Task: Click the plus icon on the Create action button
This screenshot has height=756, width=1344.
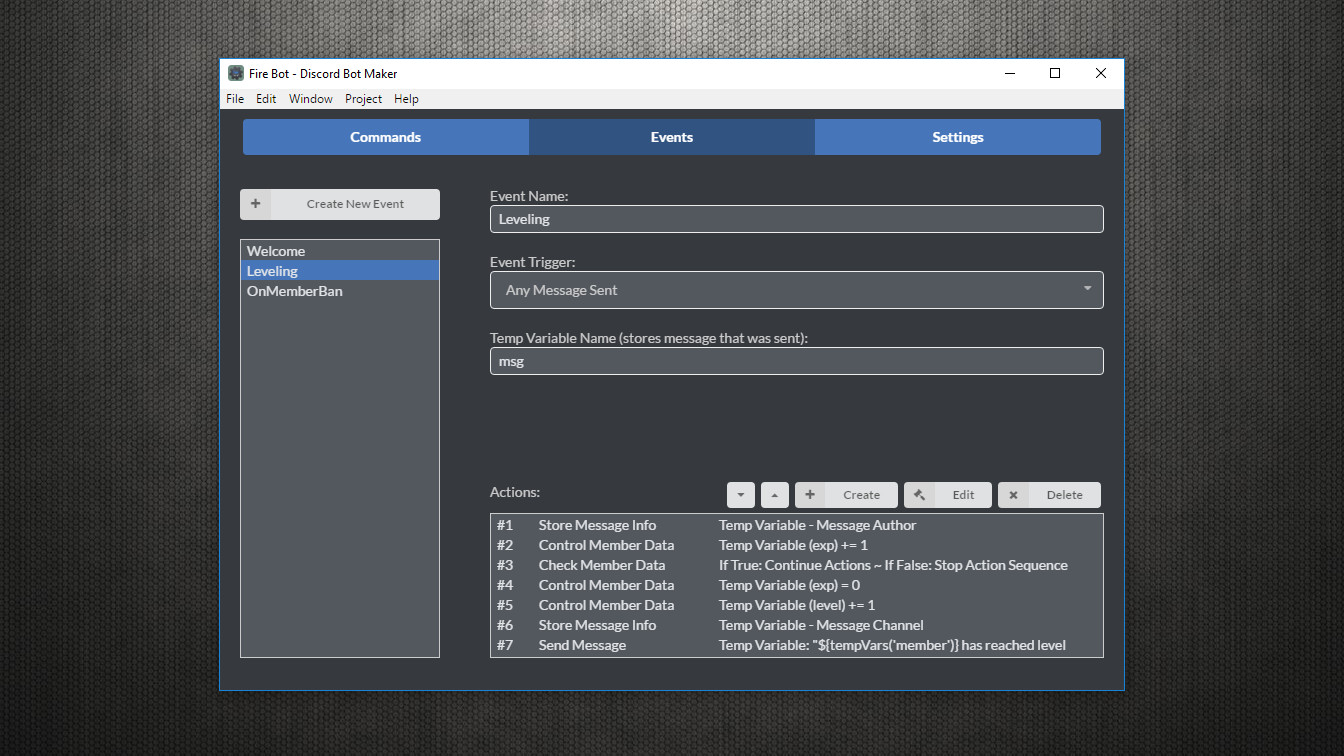Action: (811, 494)
